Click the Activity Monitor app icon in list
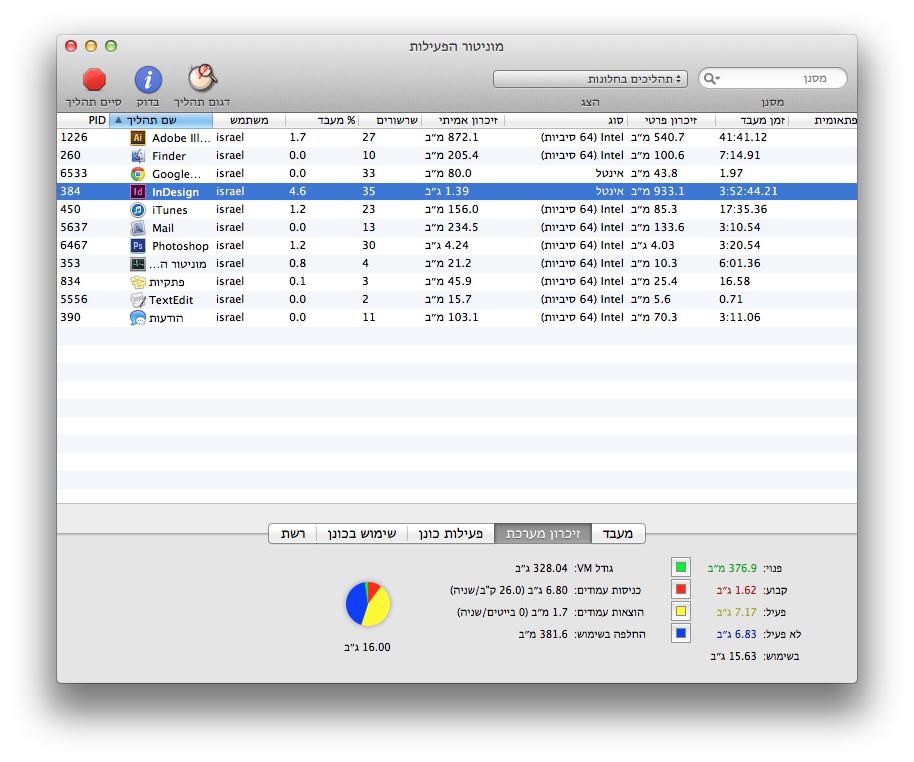This screenshot has height=762, width=914. (138, 264)
